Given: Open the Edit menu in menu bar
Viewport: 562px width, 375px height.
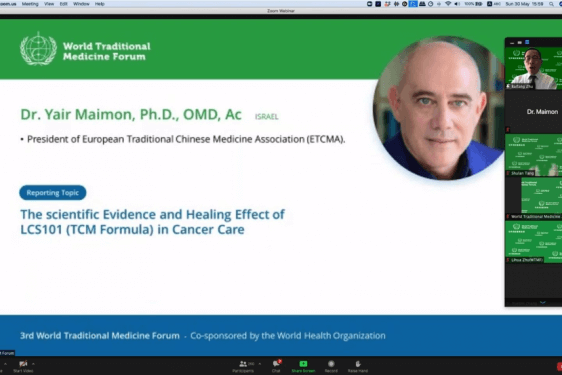Looking at the screenshot, I should point(63,4).
